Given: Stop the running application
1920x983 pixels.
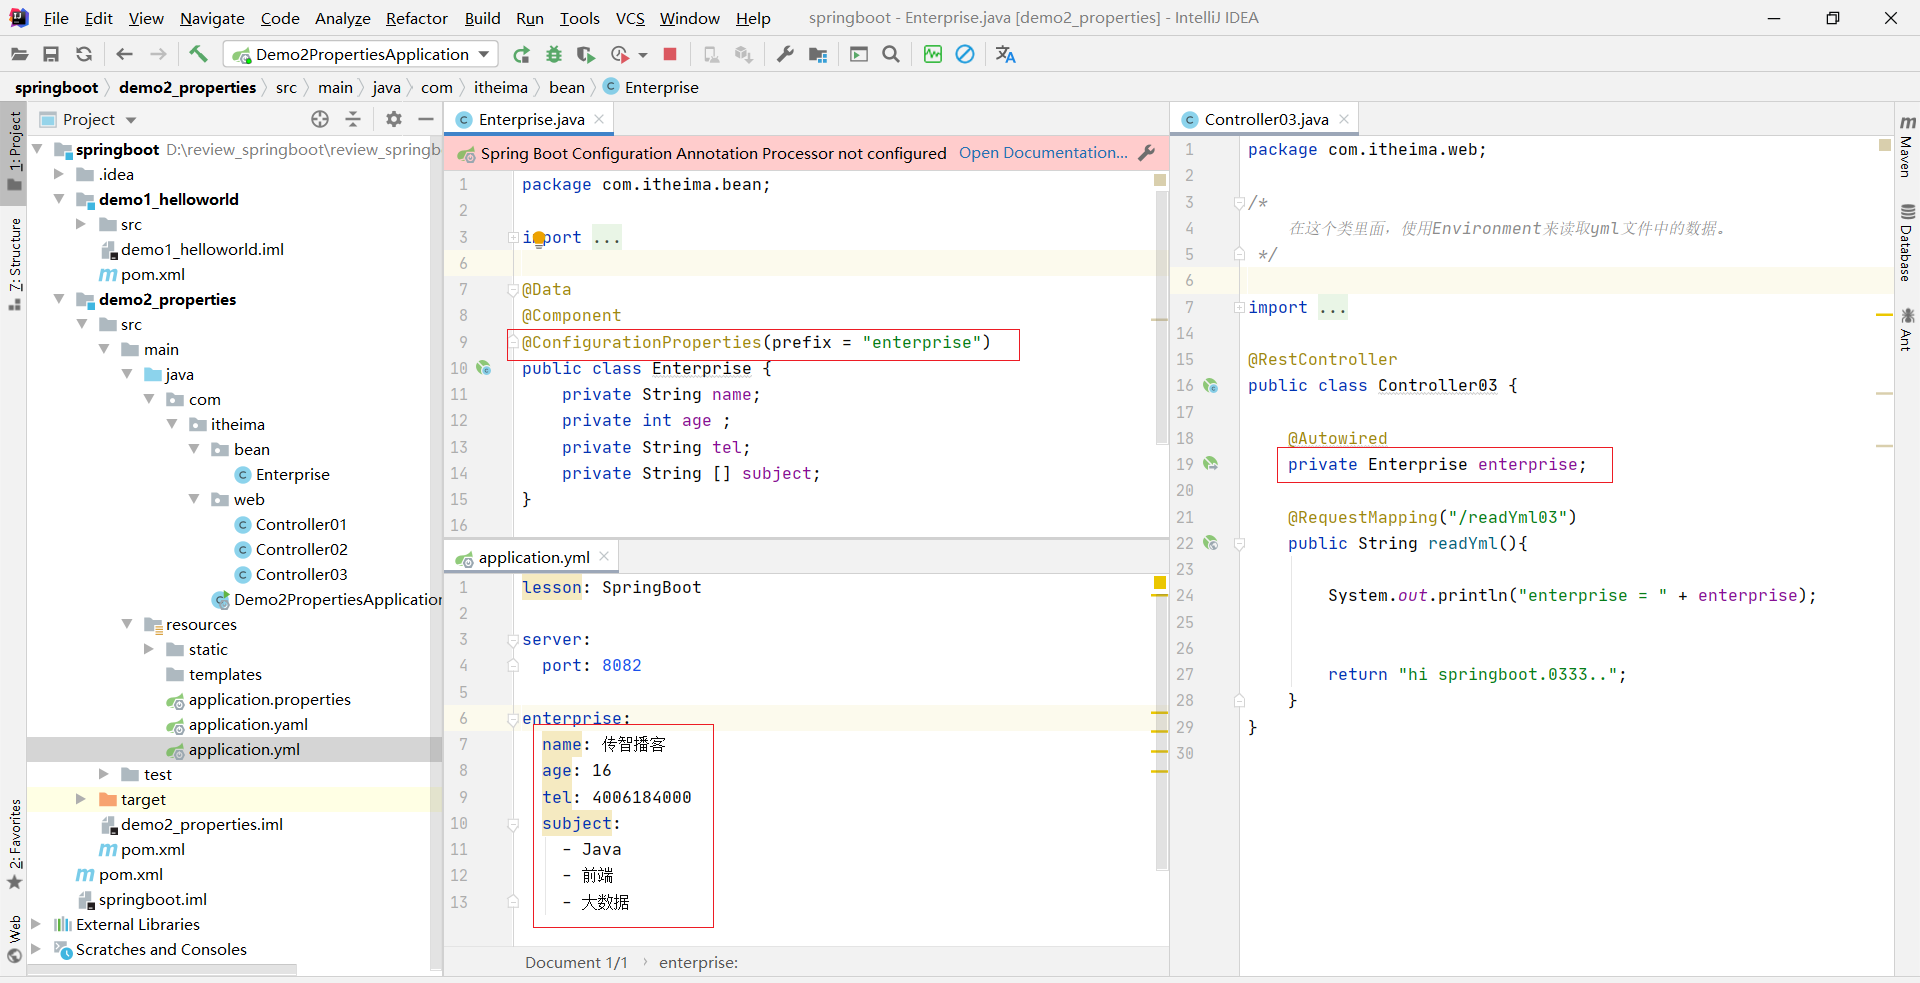Looking at the screenshot, I should coord(670,55).
